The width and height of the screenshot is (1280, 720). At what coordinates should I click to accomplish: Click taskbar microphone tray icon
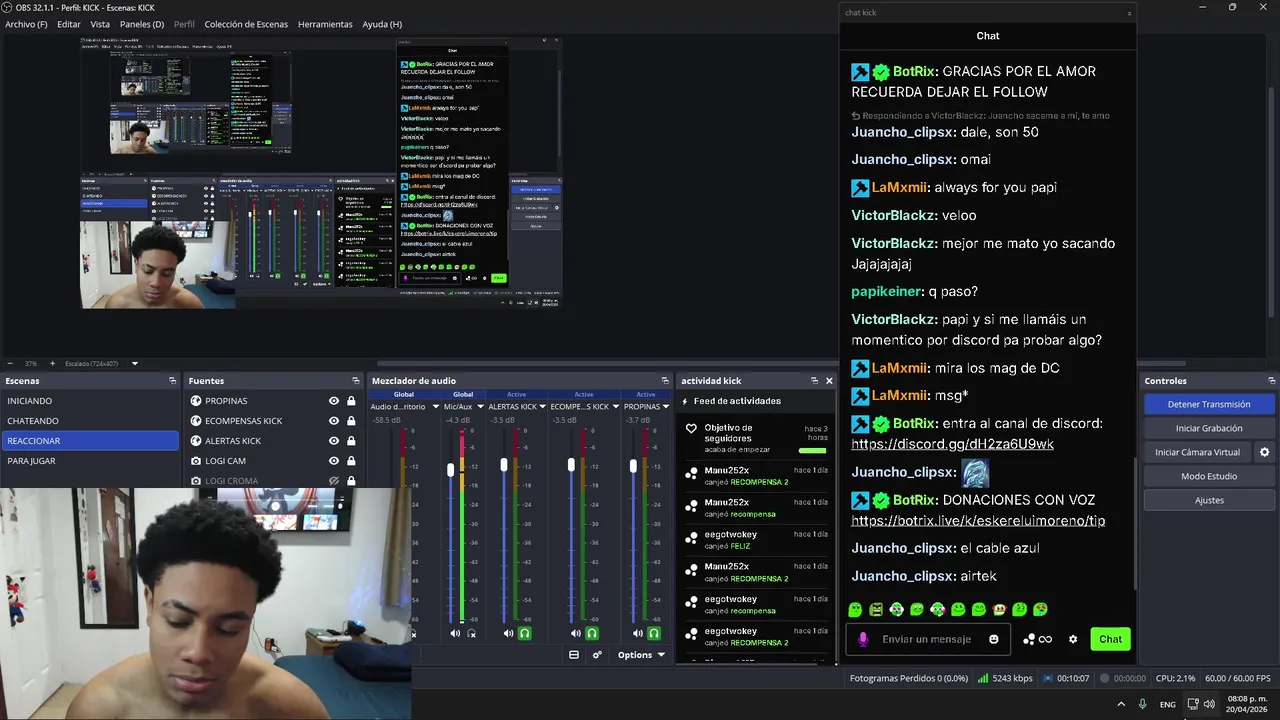1143,704
